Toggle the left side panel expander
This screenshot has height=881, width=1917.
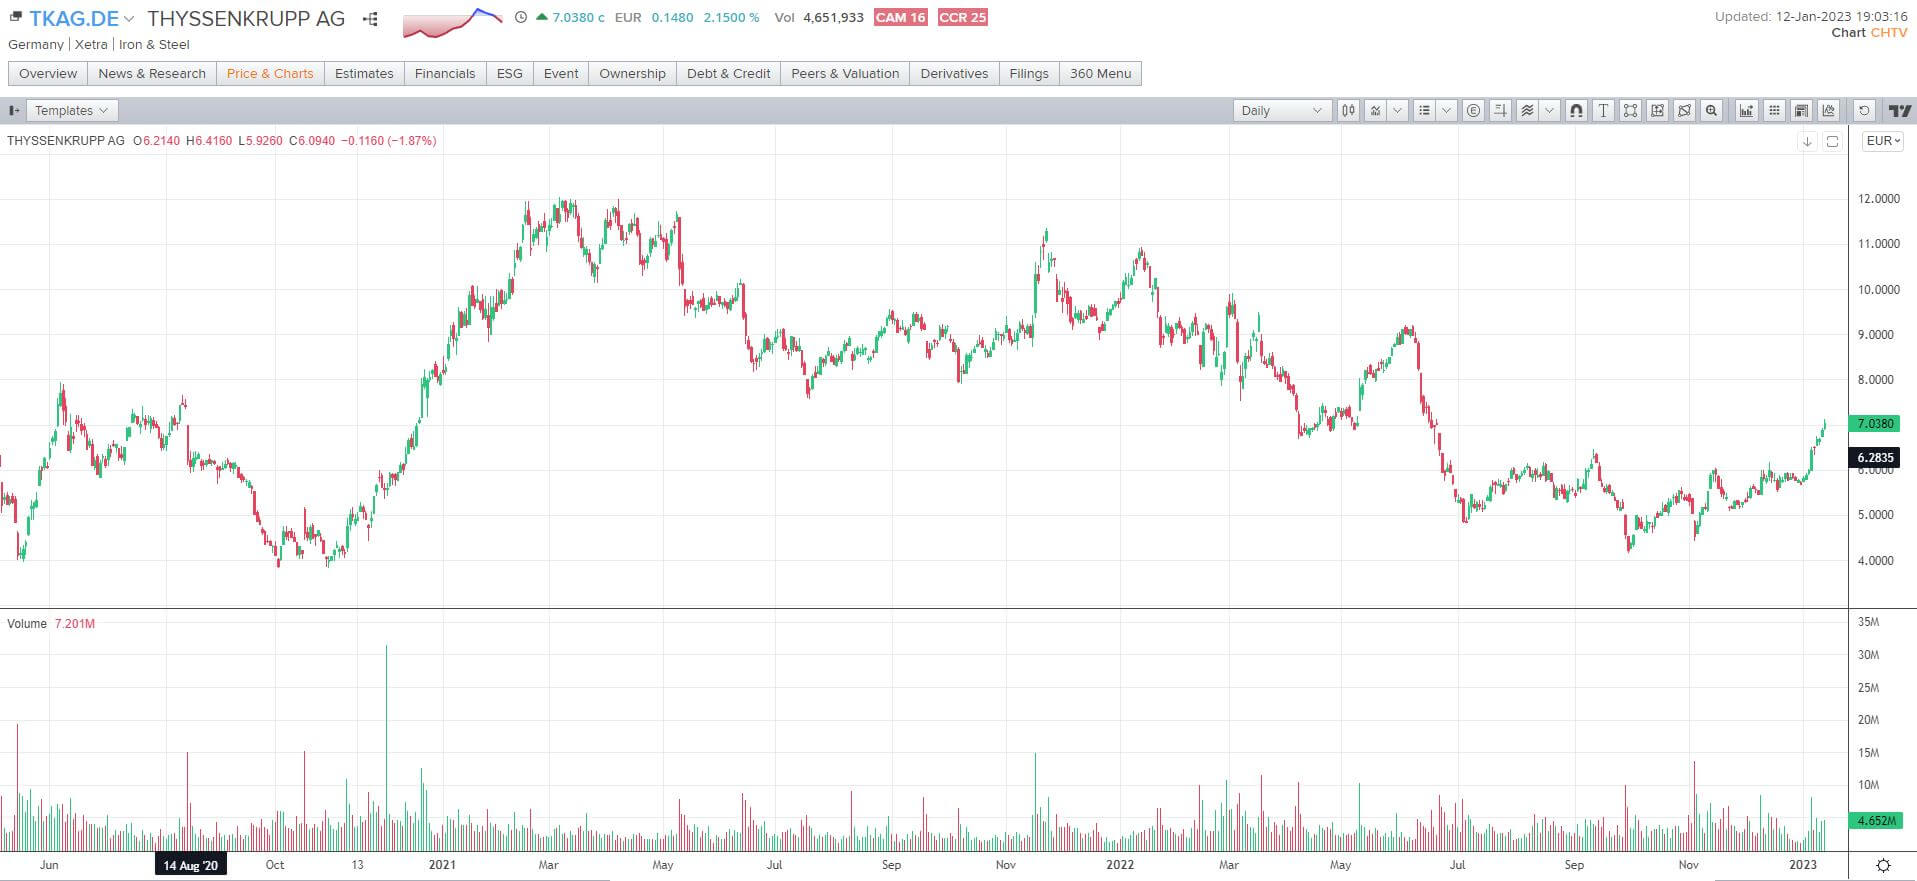click(14, 111)
